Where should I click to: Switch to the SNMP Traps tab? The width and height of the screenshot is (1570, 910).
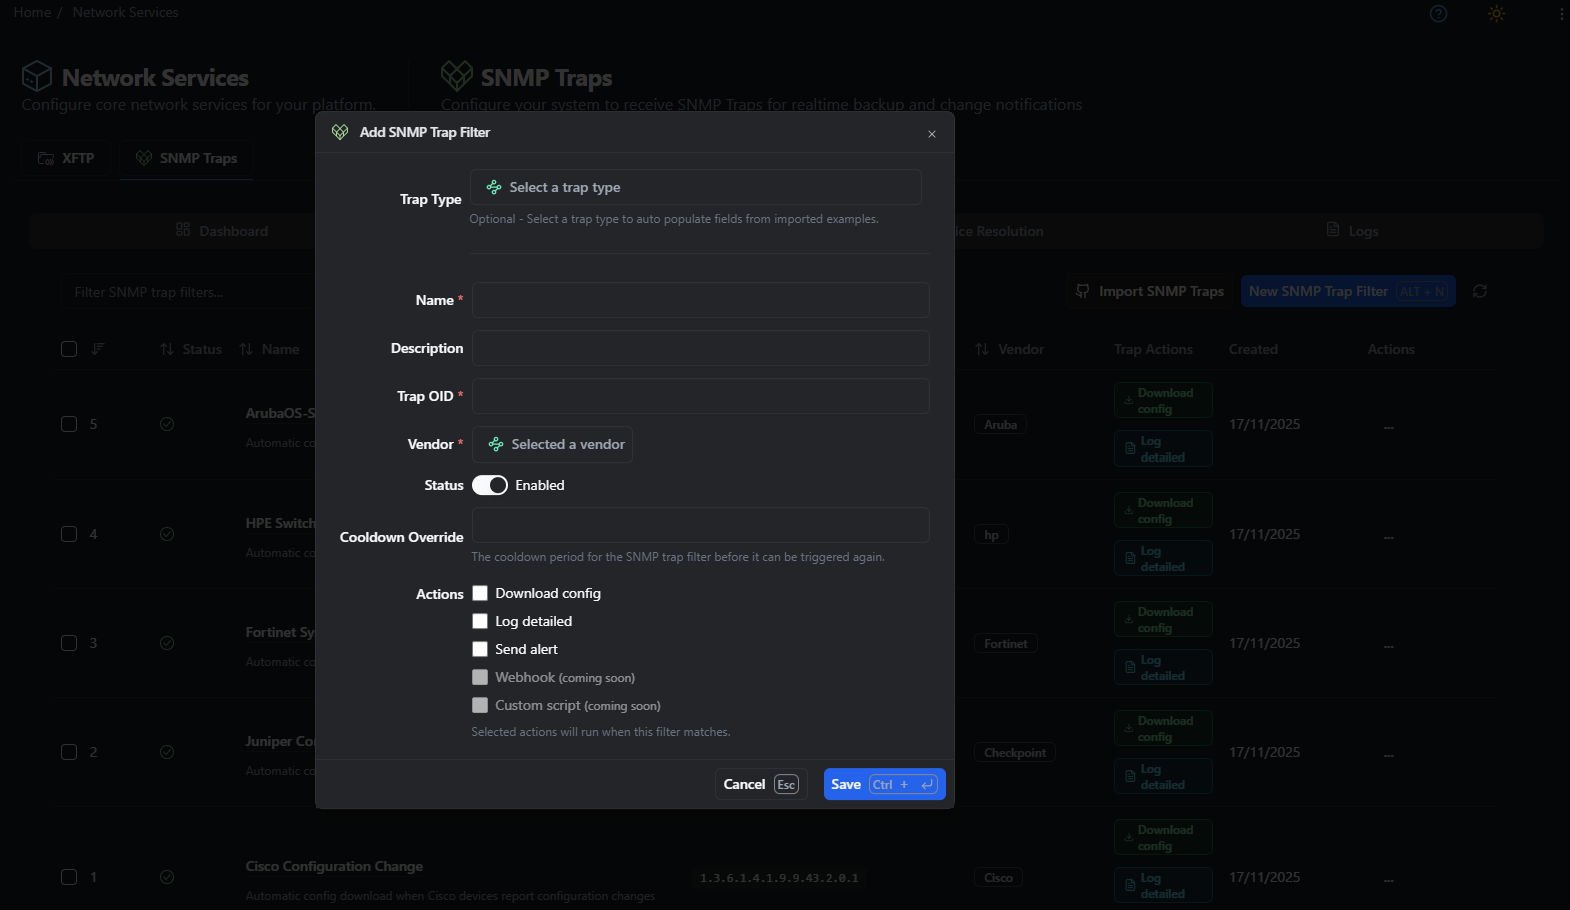pos(187,158)
